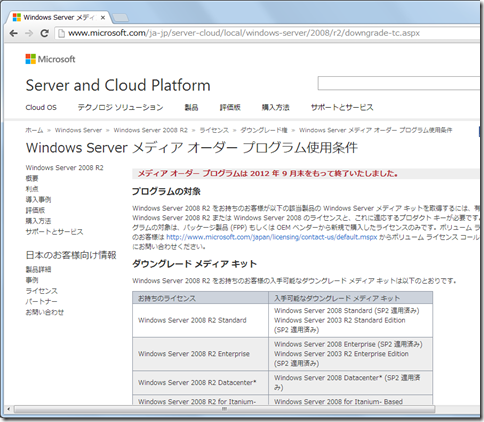
Task: Click the site search box
Action: [x=399, y=83]
